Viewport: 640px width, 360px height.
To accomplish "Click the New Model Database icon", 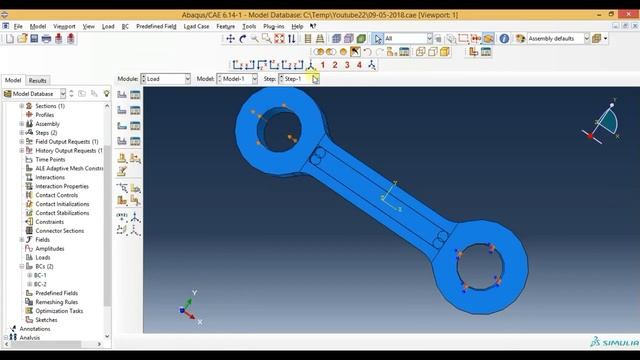I will click(x=10, y=39).
